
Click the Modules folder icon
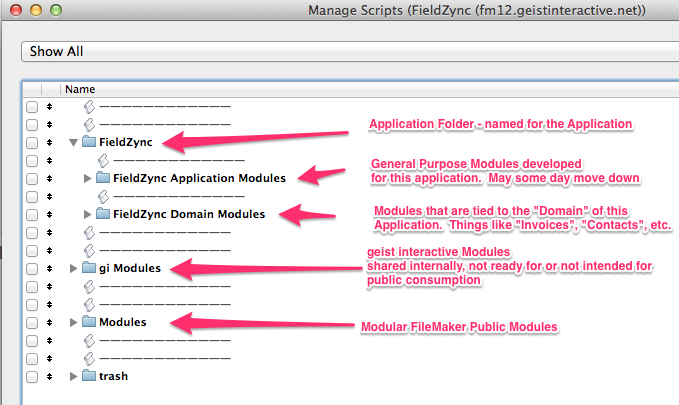pyautogui.click(x=89, y=322)
